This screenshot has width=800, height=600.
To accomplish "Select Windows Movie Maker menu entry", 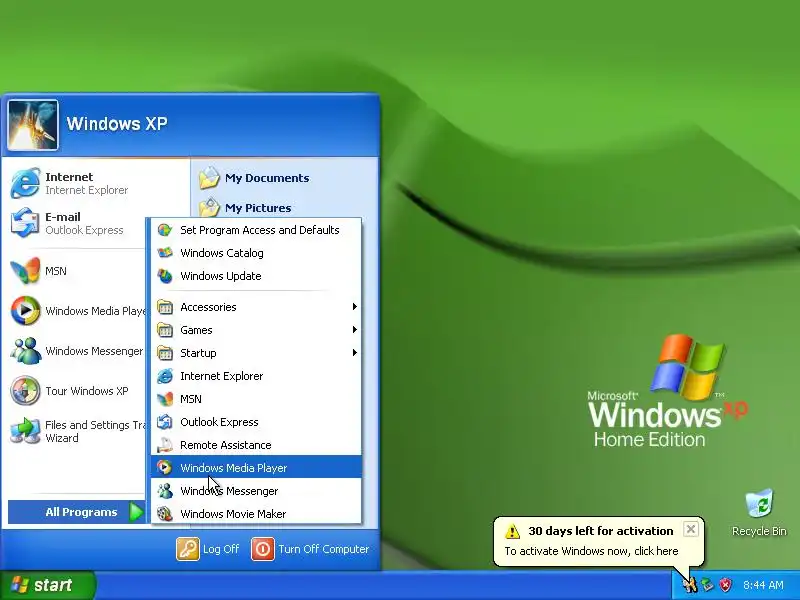I will point(256,514).
